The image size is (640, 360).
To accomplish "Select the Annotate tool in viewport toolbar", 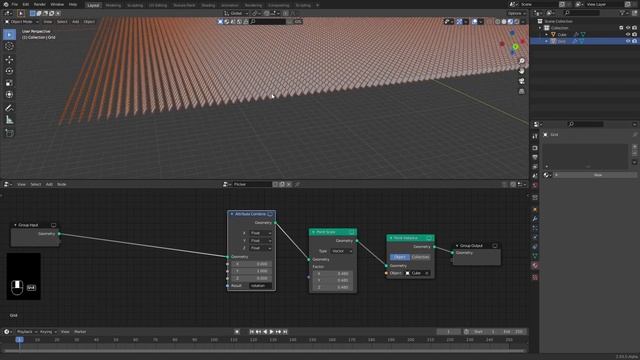I will click(x=9, y=108).
